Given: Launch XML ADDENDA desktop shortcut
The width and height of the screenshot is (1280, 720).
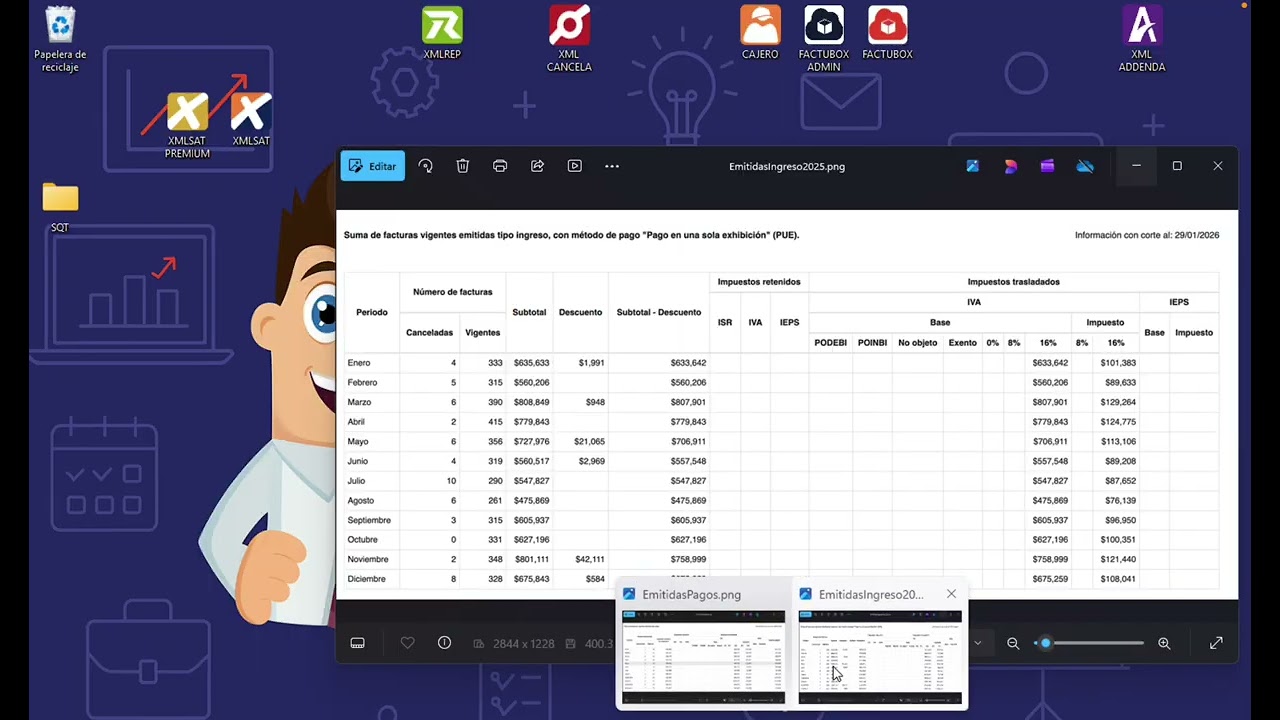Looking at the screenshot, I should (1141, 40).
